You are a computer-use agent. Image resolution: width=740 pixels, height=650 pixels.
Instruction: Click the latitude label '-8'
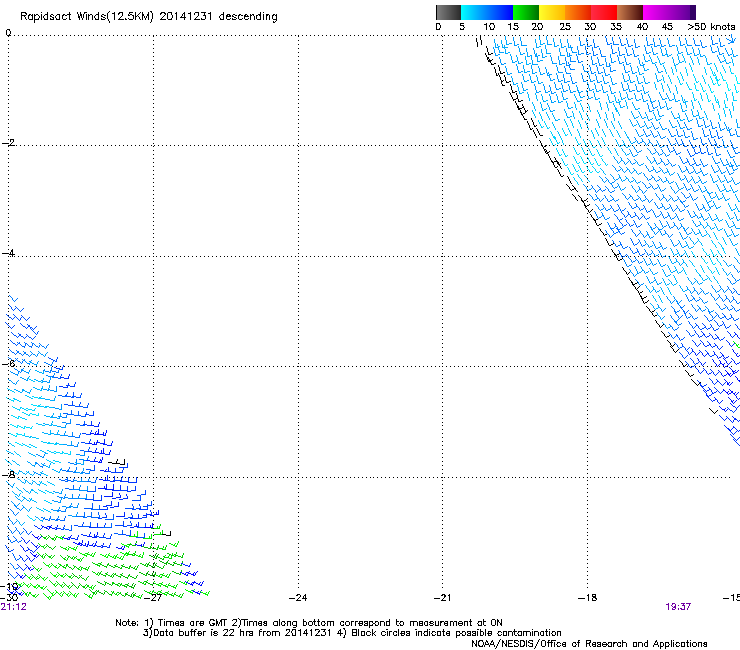coord(8,474)
